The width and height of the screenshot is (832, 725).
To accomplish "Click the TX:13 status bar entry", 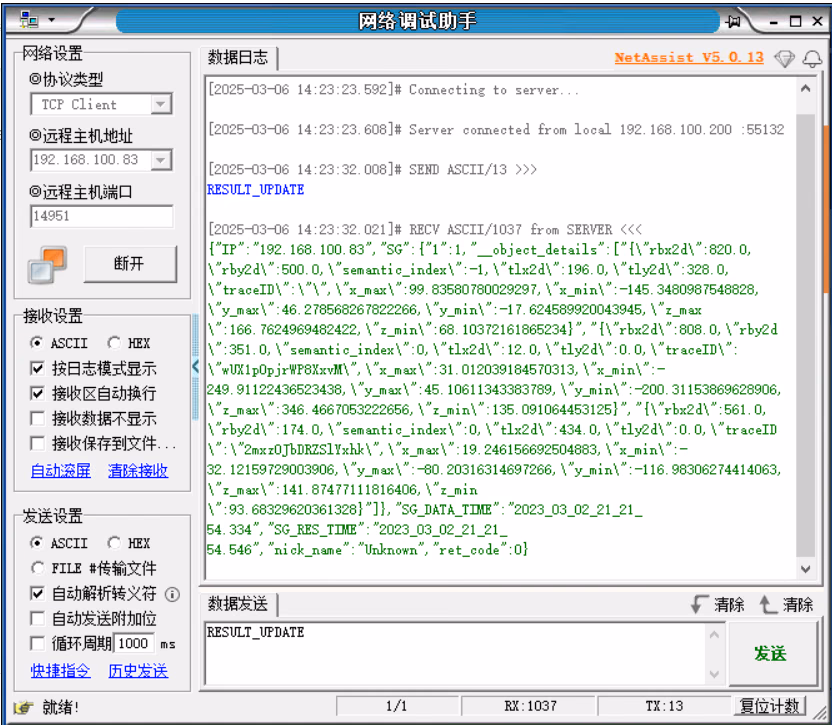I will point(664,706).
